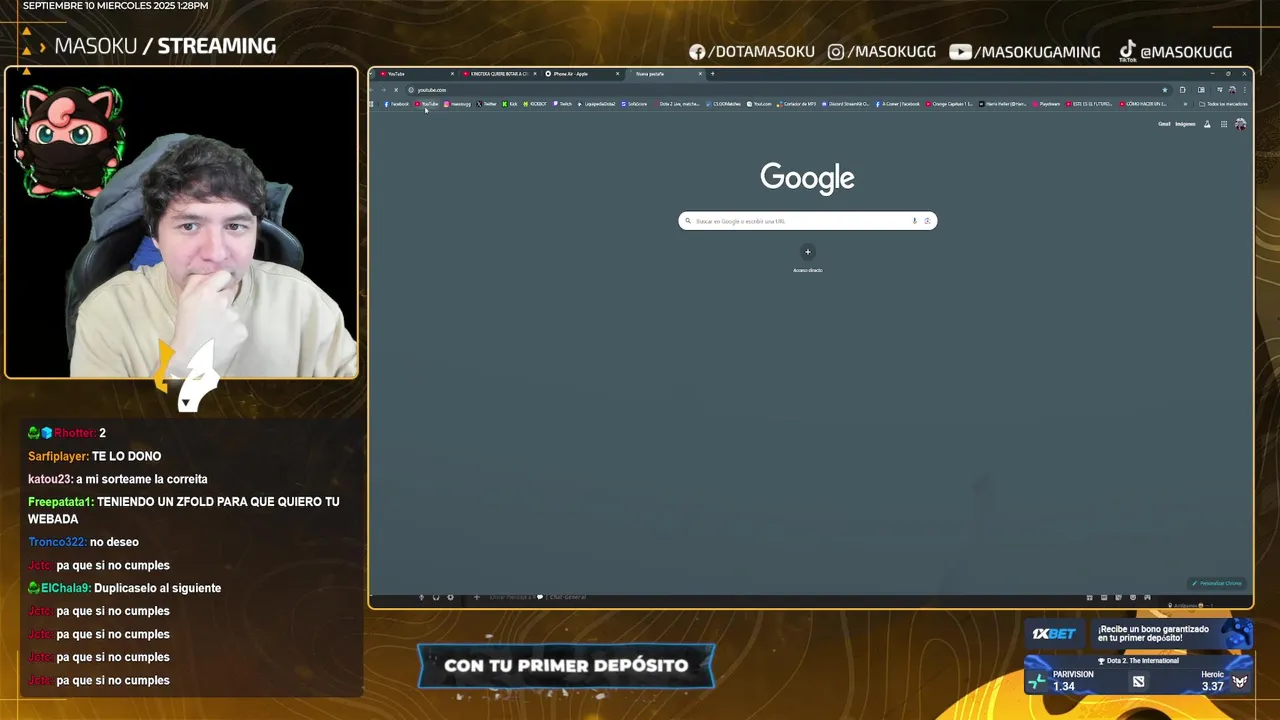Open a new tab with plus button
The width and height of the screenshot is (1280, 720).
click(x=713, y=73)
